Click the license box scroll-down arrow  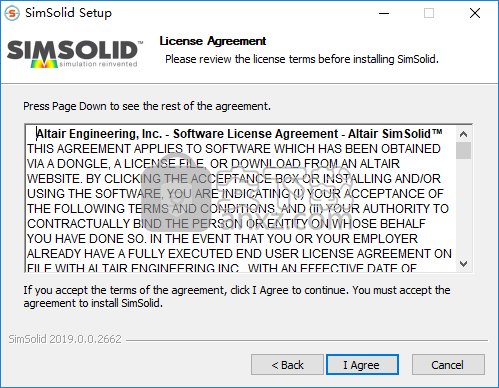click(x=463, y=264)
